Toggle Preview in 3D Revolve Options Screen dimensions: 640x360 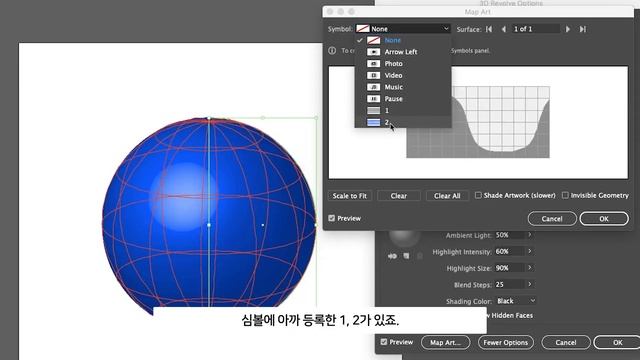point(384,342)
